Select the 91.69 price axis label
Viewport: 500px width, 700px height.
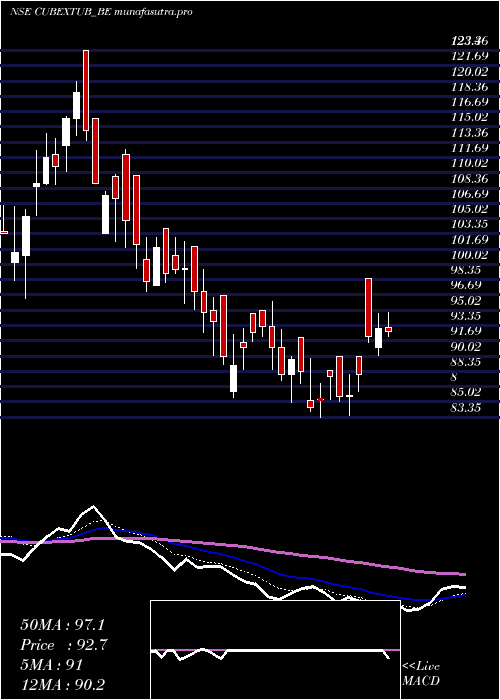pyautogui.click(x=466, y=331)
